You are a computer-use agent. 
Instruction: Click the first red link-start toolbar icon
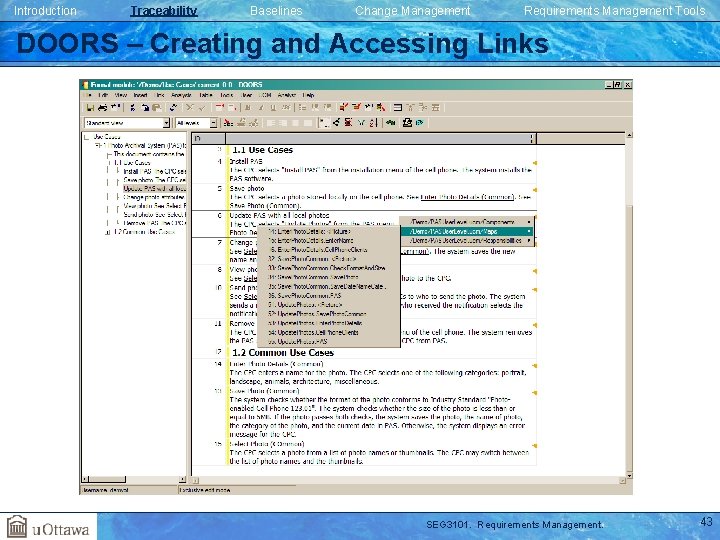pos(343,107)
